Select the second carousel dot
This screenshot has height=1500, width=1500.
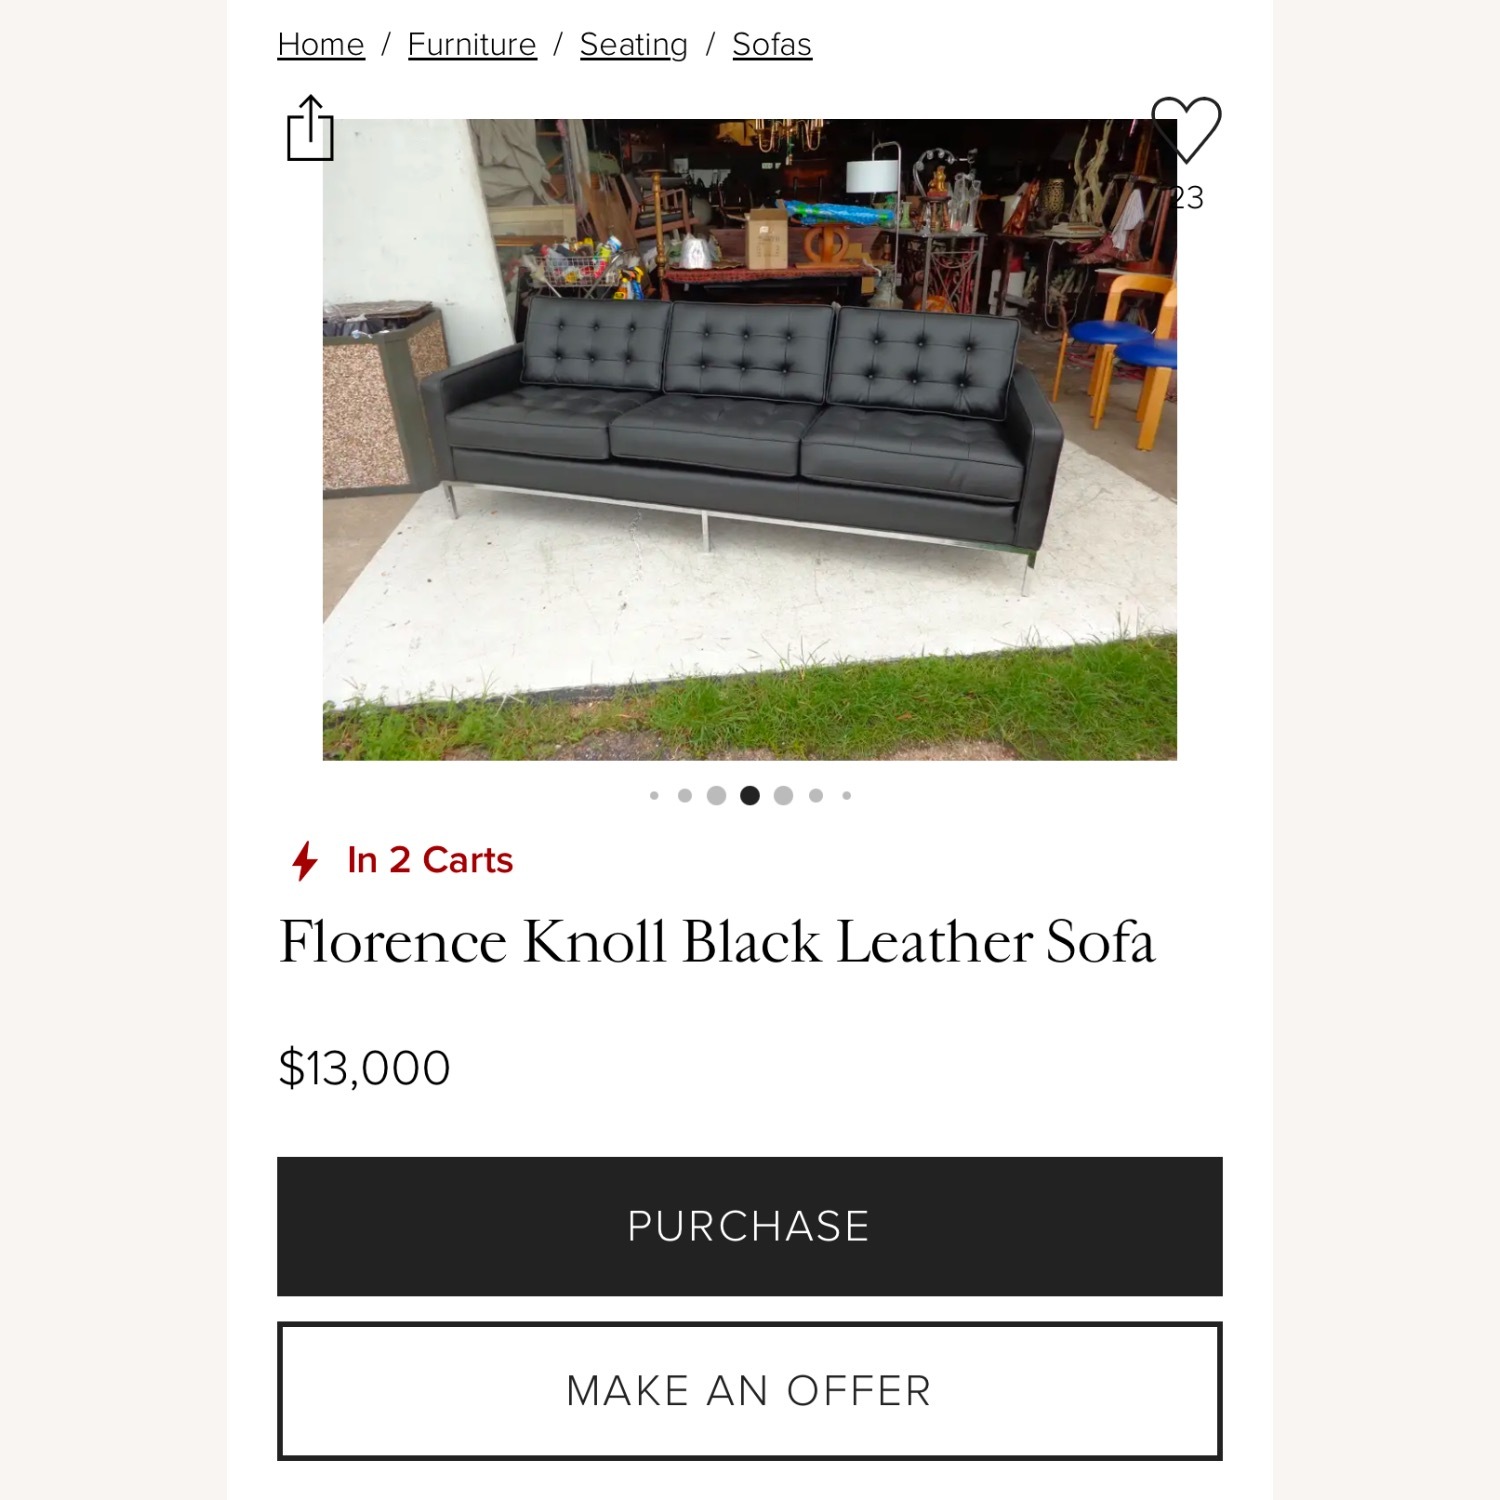tap(687, 794)
